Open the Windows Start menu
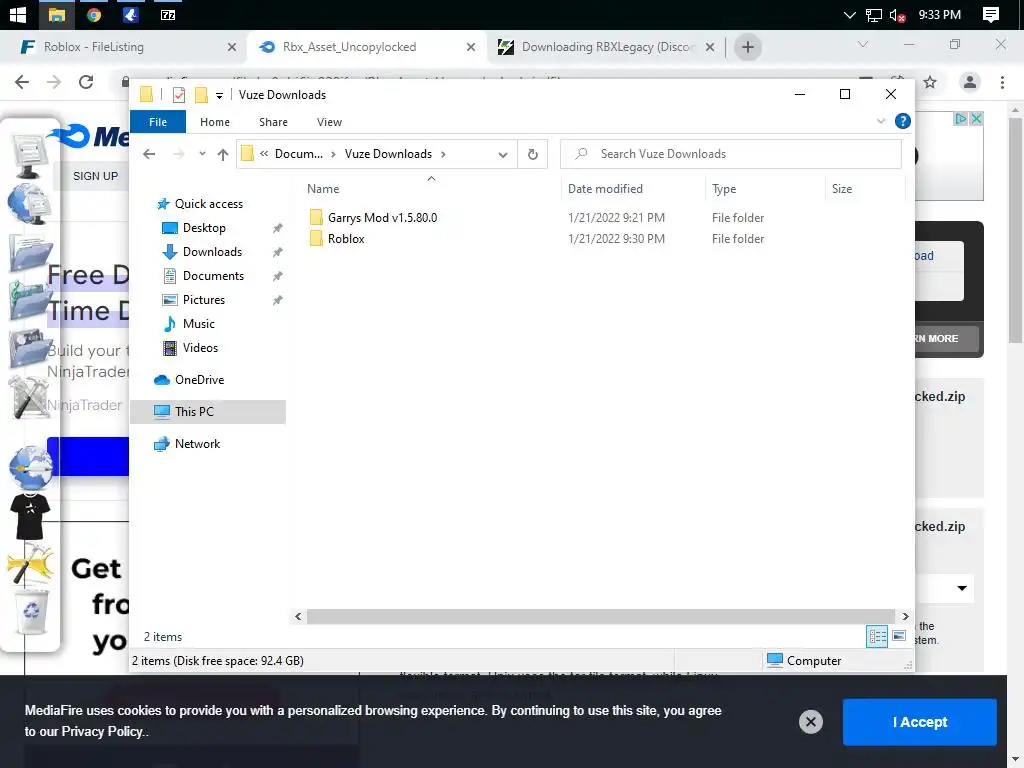The height and width of the screenshot is (768, 1024). (18, 14)
